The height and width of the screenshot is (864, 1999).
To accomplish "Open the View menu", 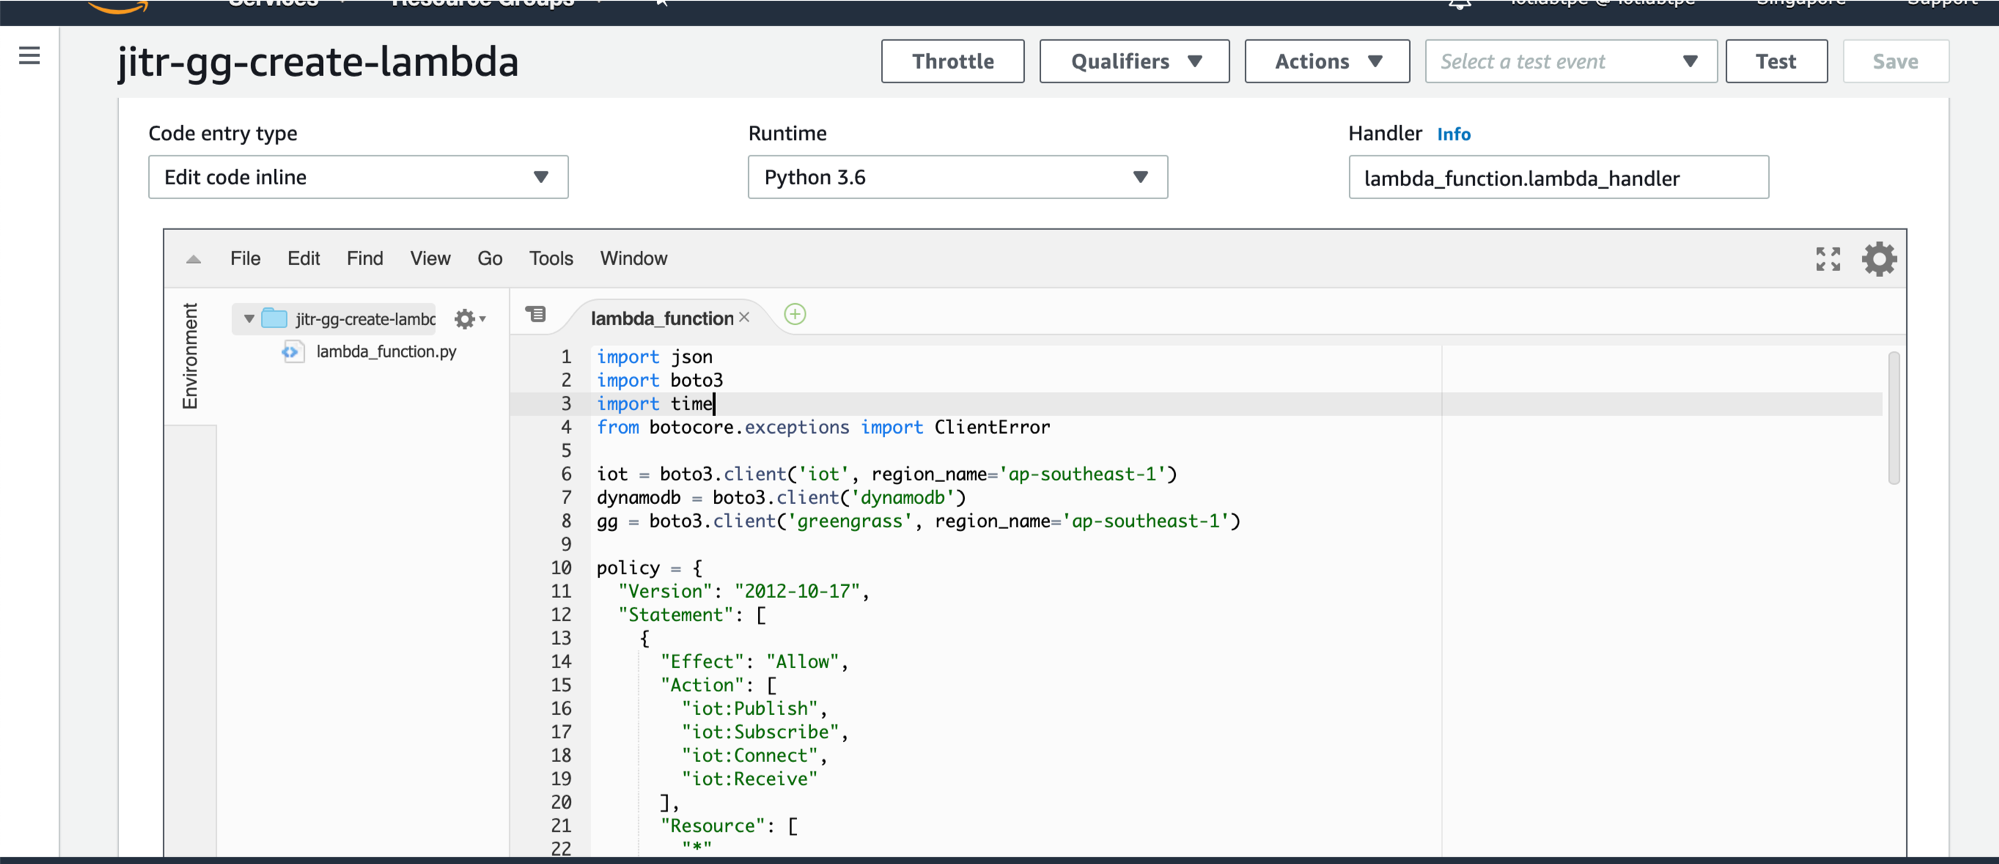I will tap(430, 259).
